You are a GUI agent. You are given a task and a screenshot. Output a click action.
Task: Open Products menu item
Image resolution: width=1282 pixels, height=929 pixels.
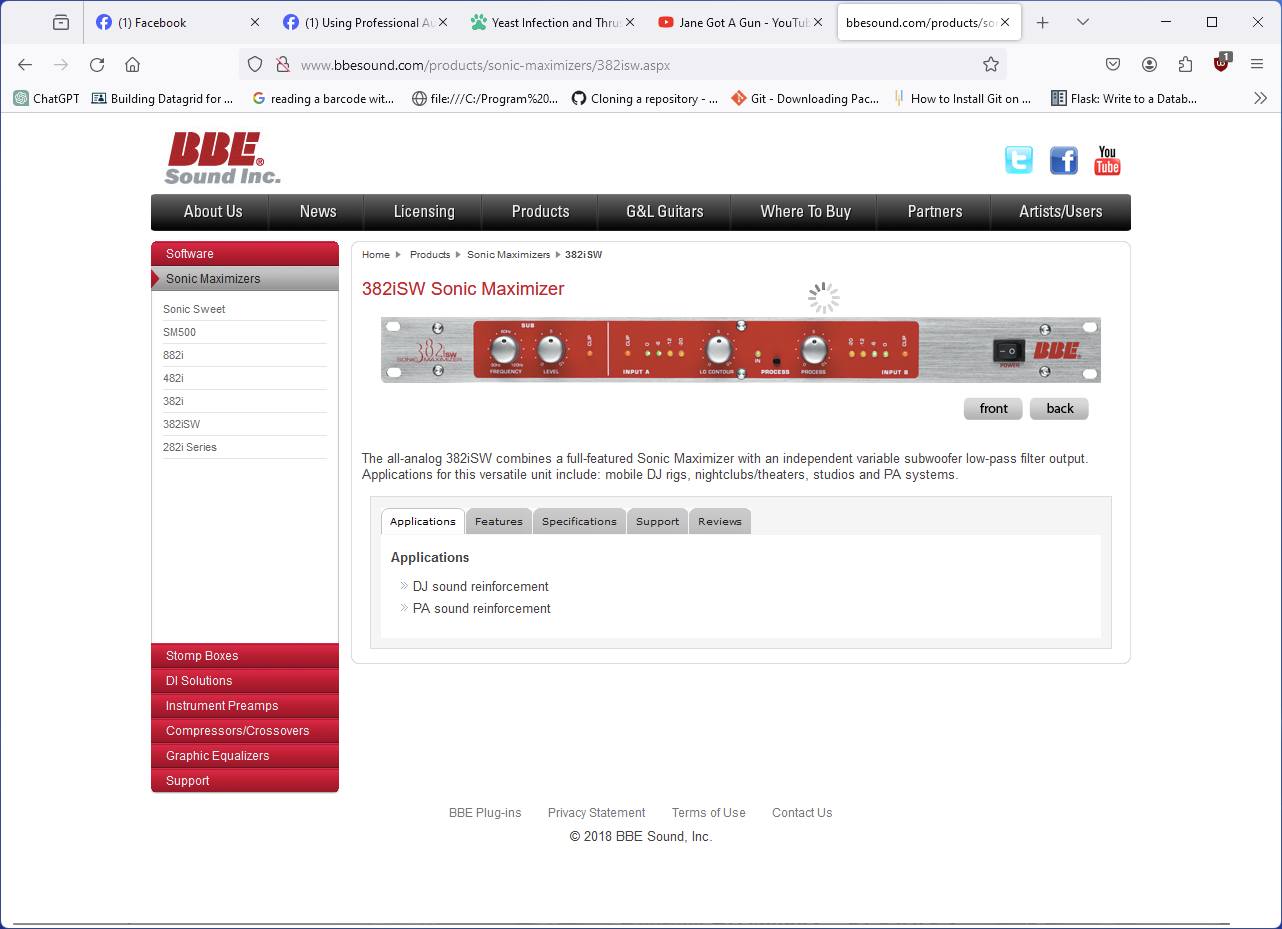point(540,211)
